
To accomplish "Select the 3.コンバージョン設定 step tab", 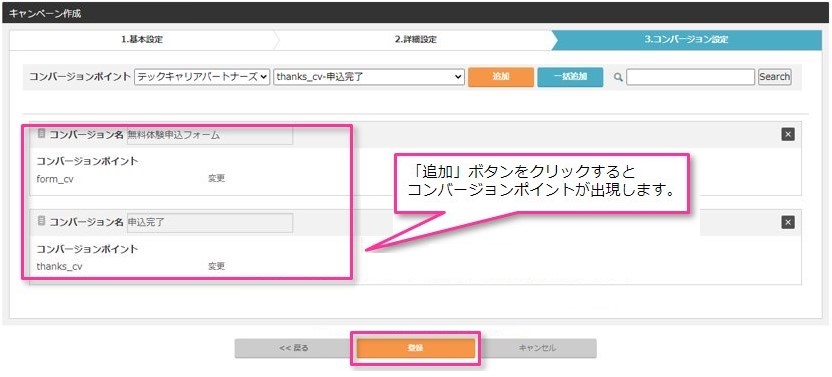I will coord(687,40).
